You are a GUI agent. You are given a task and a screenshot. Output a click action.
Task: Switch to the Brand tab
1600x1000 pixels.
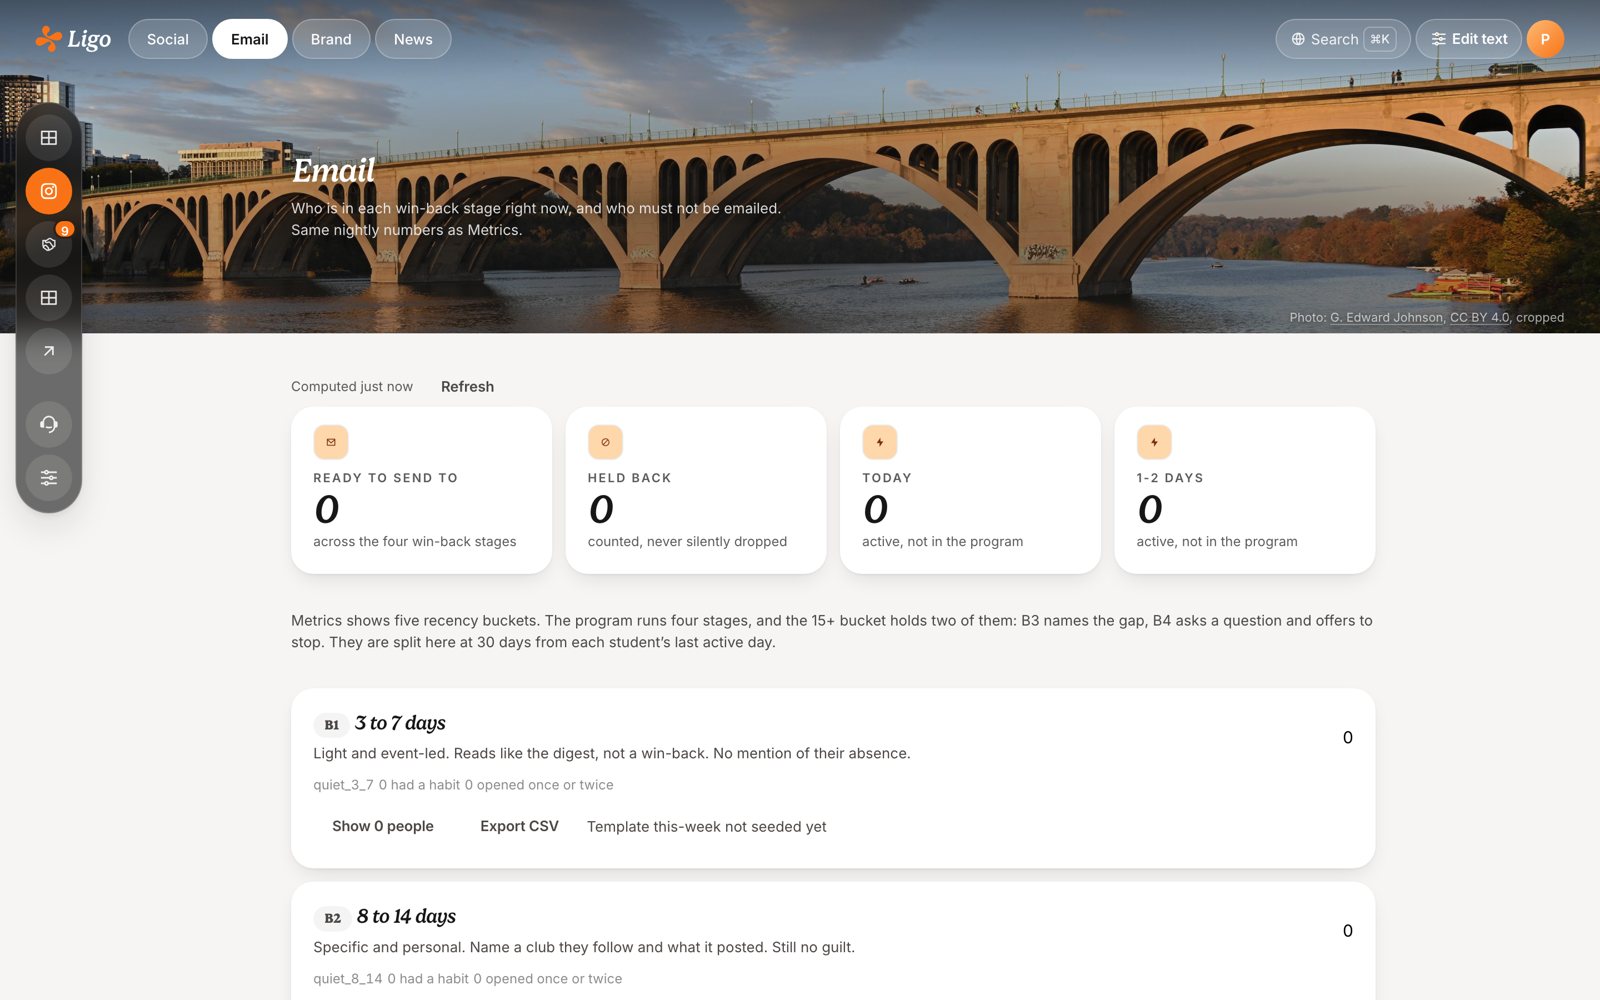pos(331,39)
